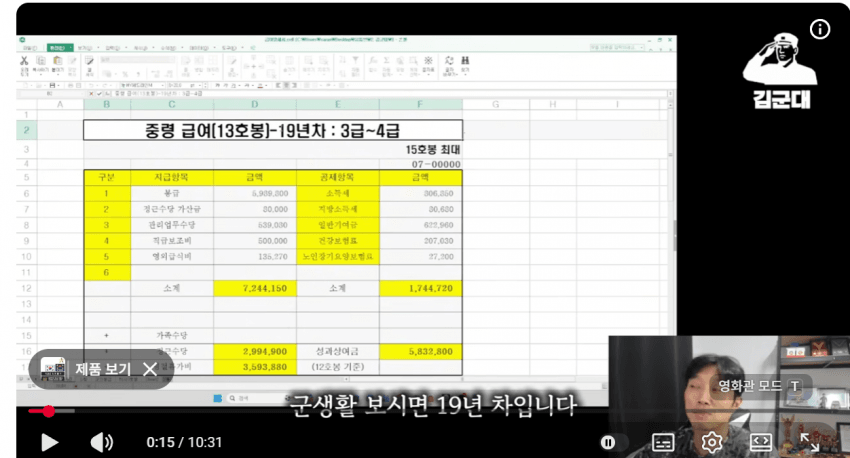Open the 데이터 (Data) menu

[199, 48]
